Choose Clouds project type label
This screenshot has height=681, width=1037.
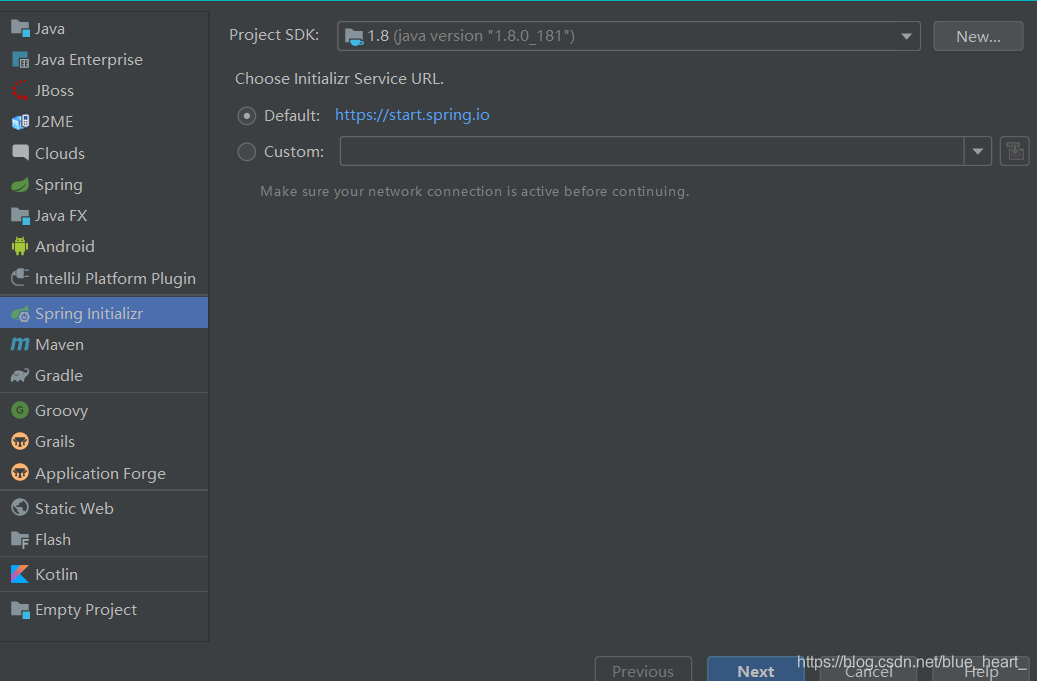pyautogui.click(x=60, y=153)
